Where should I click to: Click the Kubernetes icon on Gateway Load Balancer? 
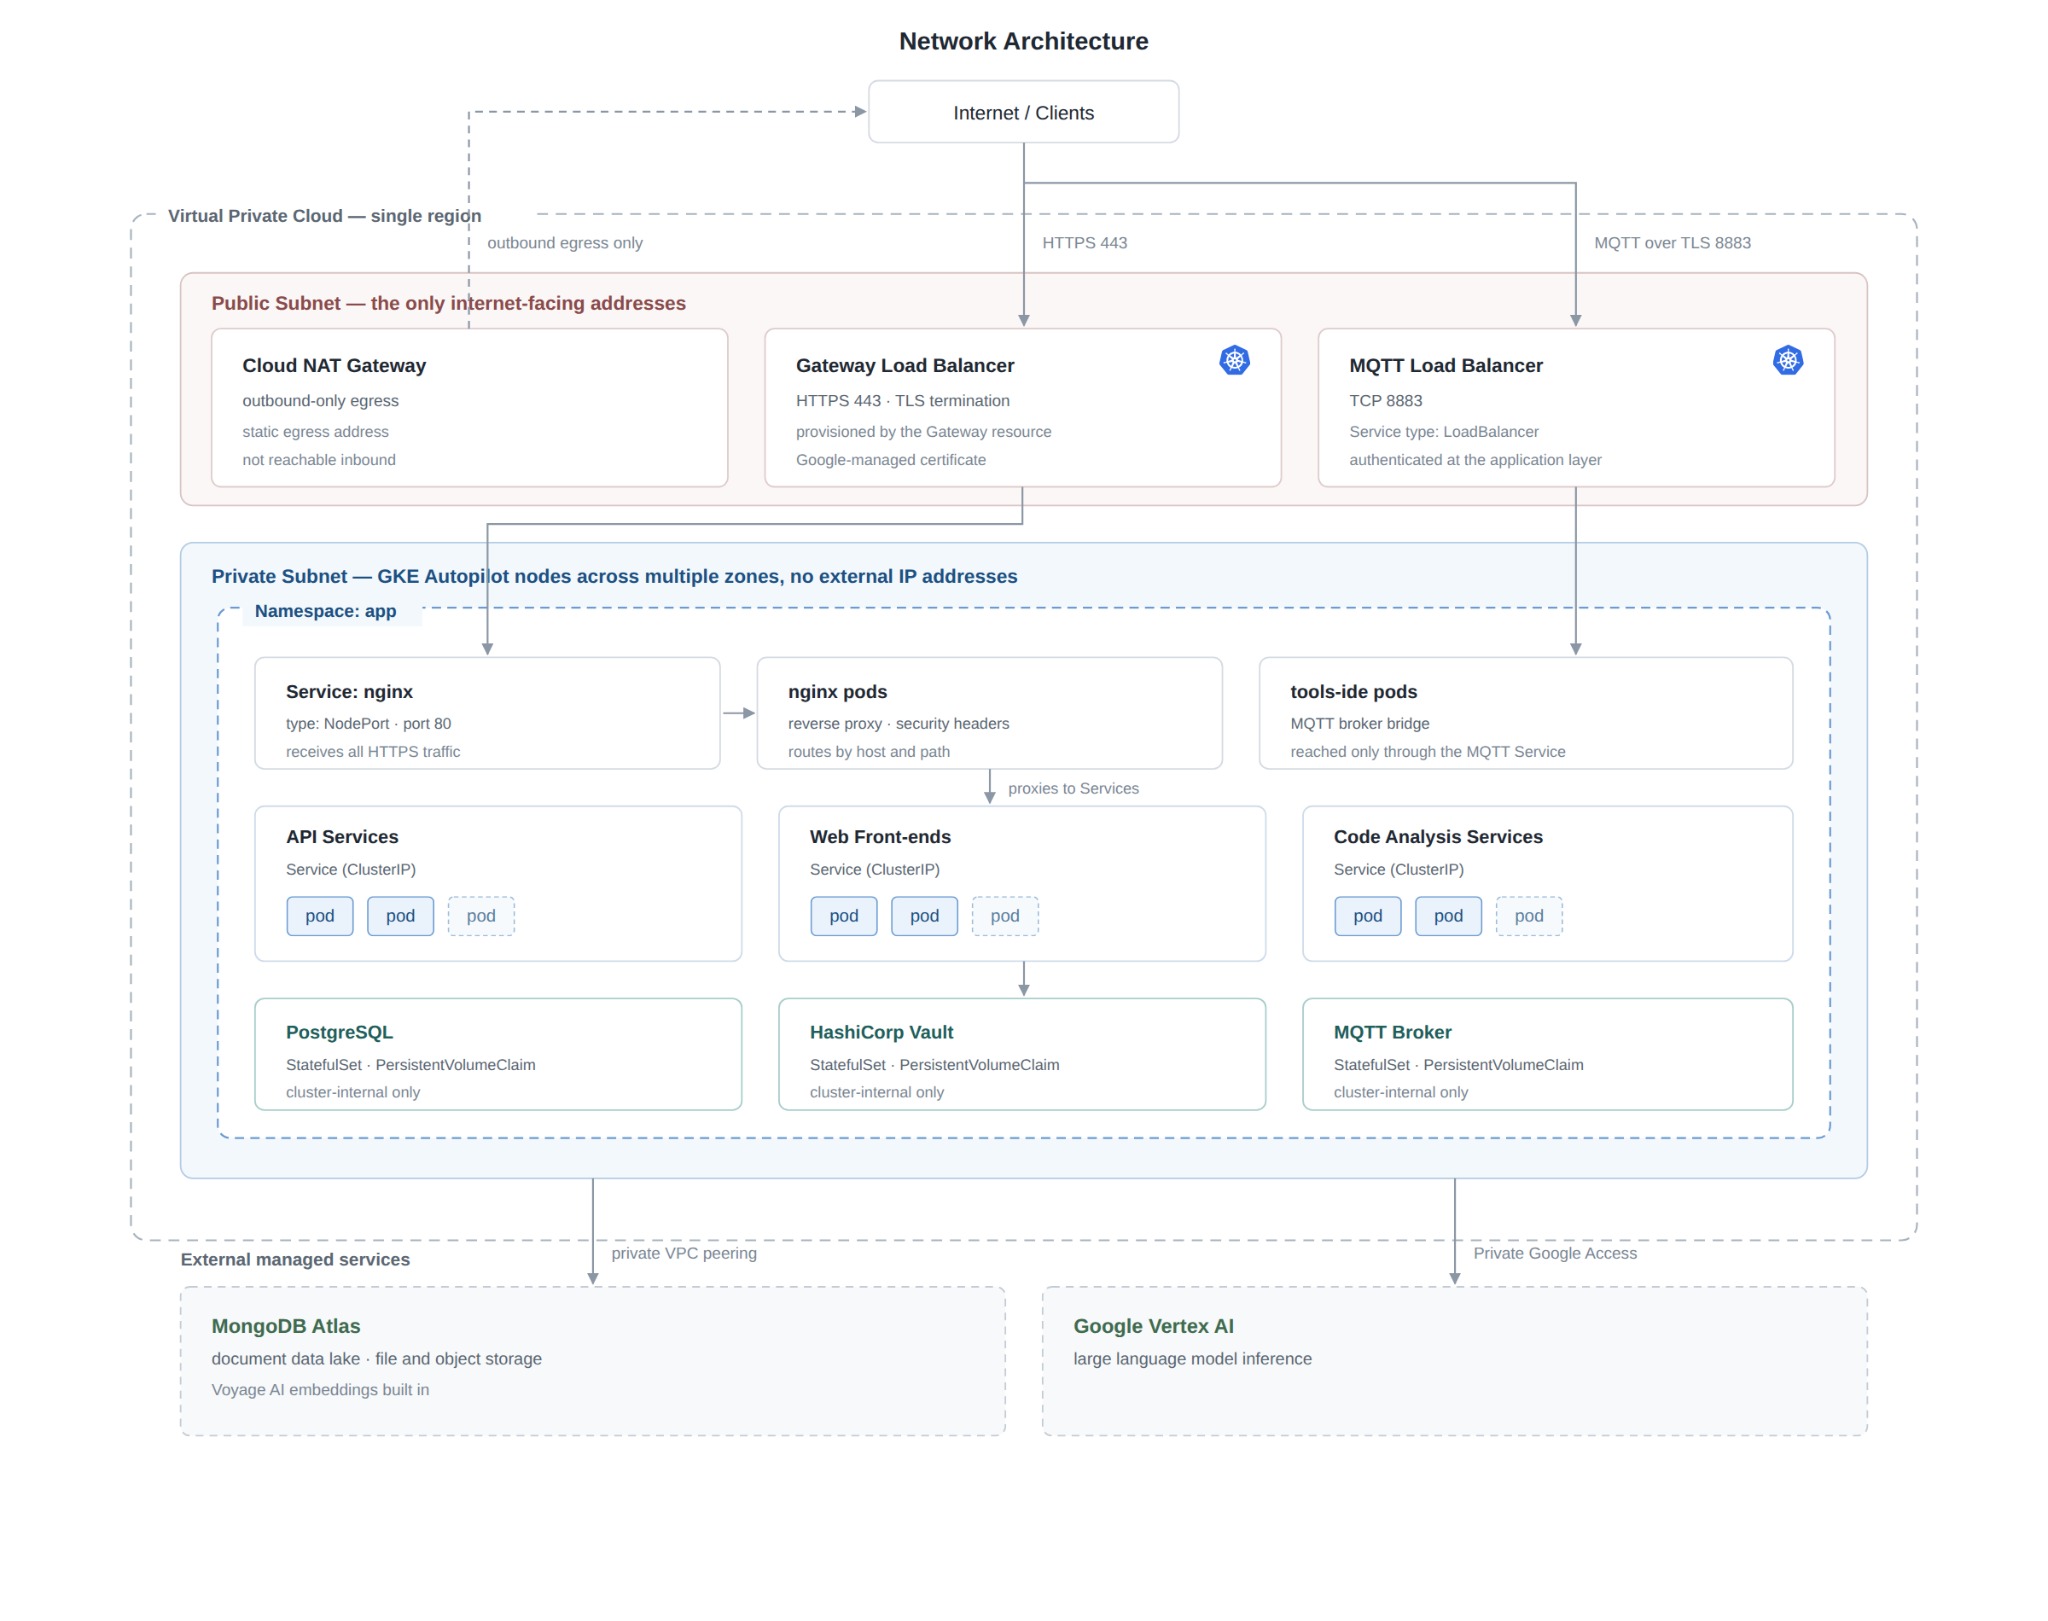tap(1234, 360)
